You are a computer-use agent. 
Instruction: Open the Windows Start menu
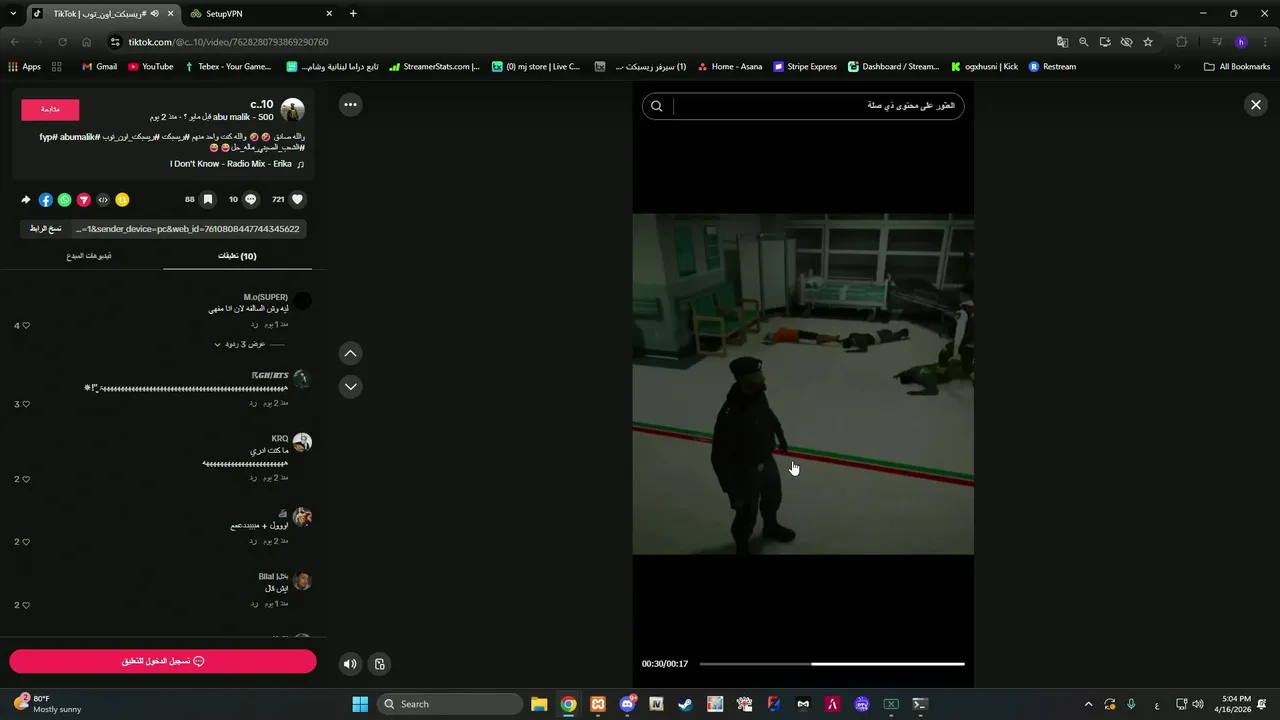coord(360,704)
